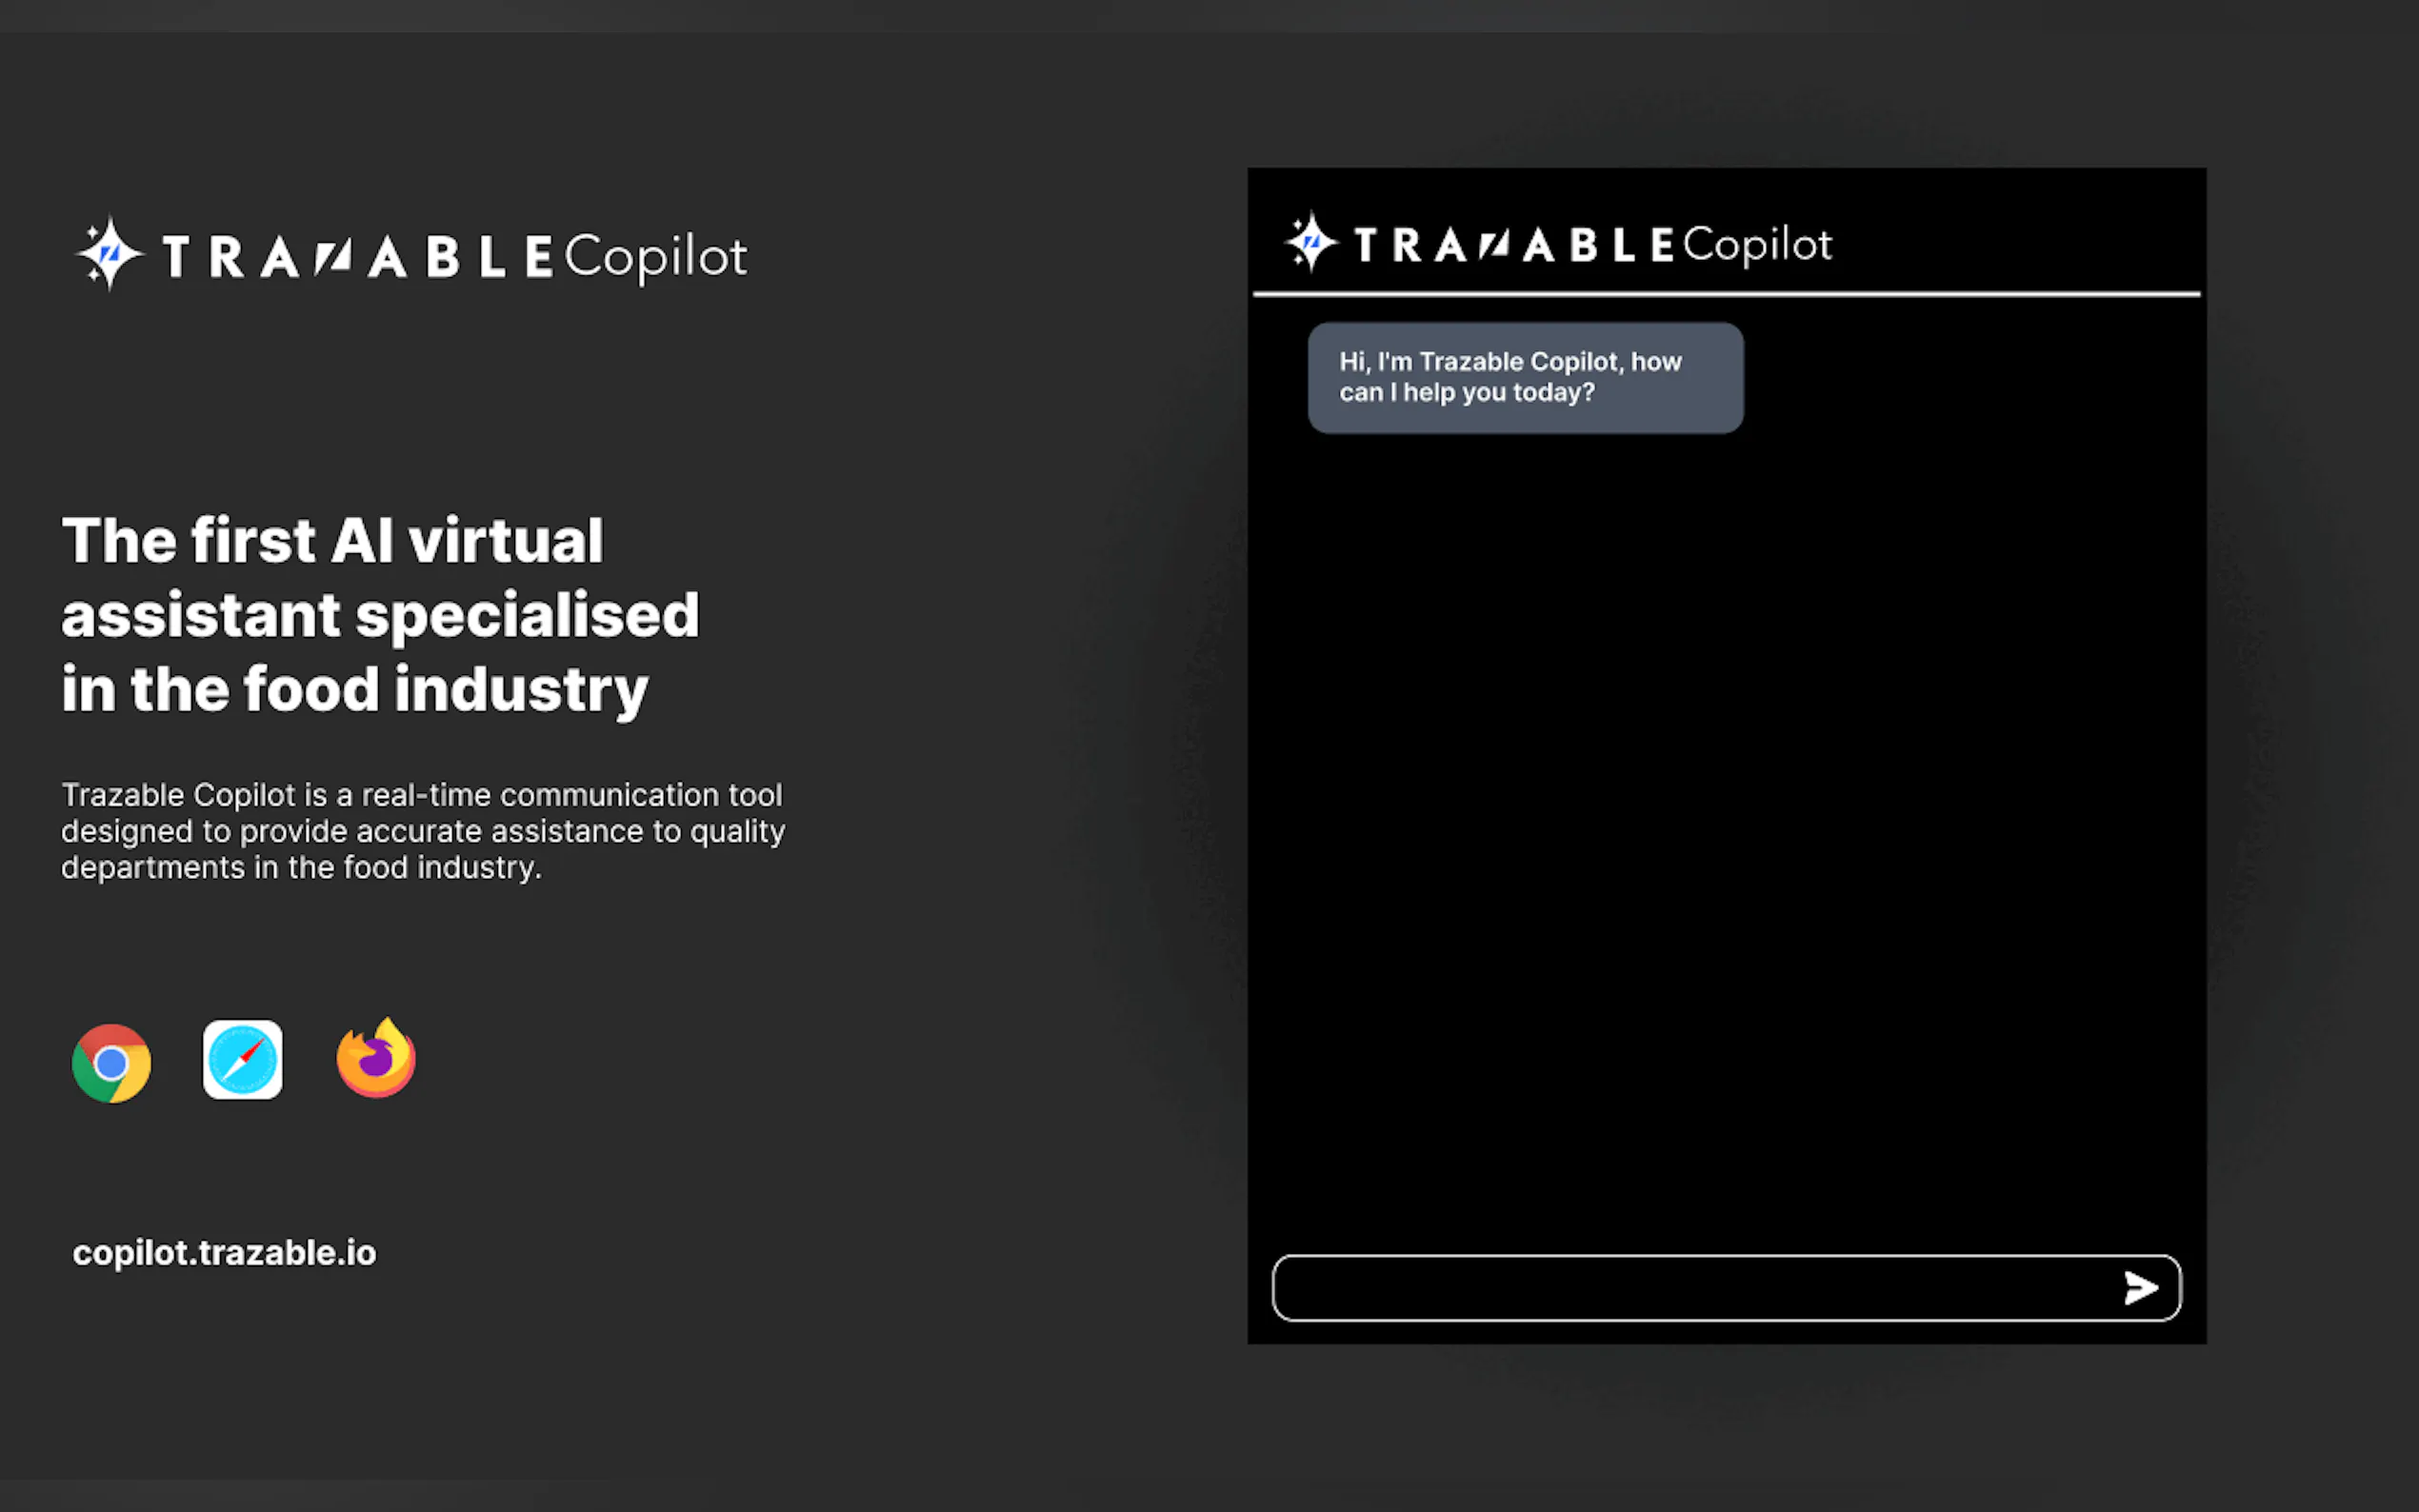Click the chat header title bar
This screenshot has height=1512, width=2419.
tap(1725, 242)
